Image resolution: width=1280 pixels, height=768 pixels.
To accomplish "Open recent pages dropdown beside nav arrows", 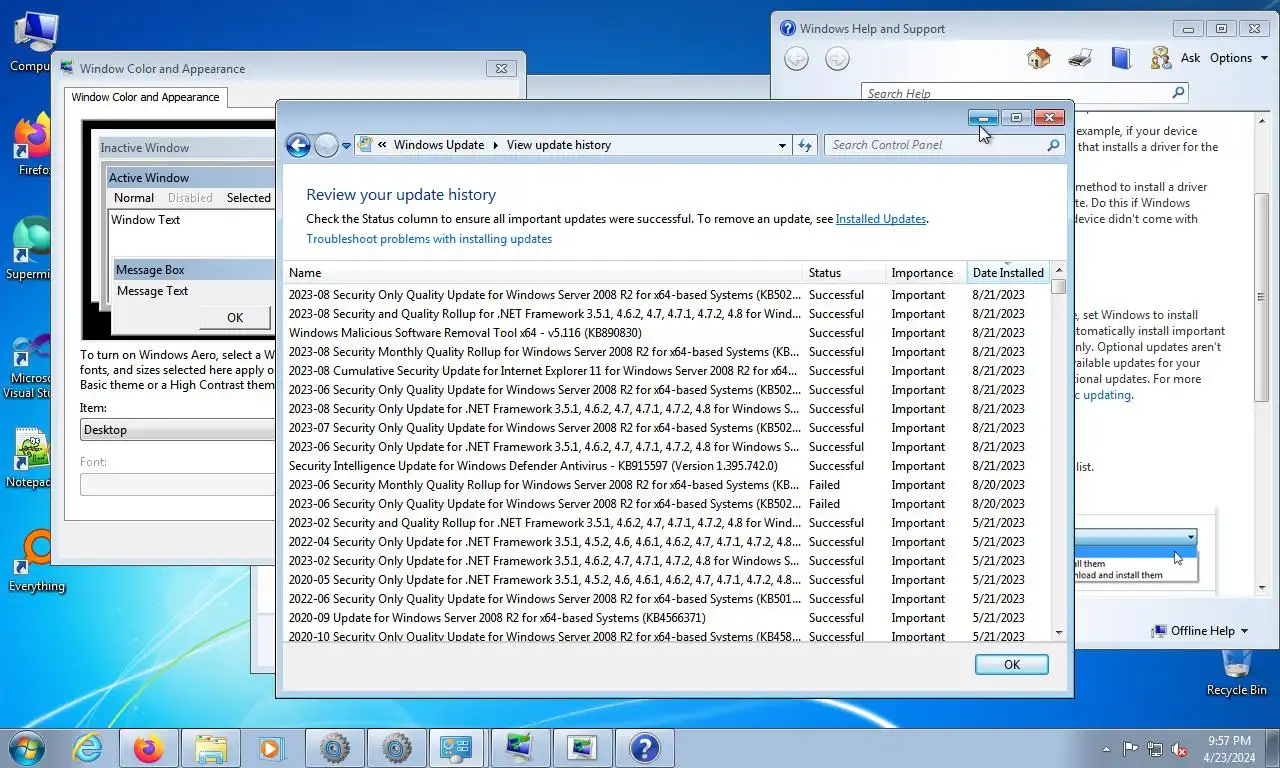I will (x=347, y=146).
